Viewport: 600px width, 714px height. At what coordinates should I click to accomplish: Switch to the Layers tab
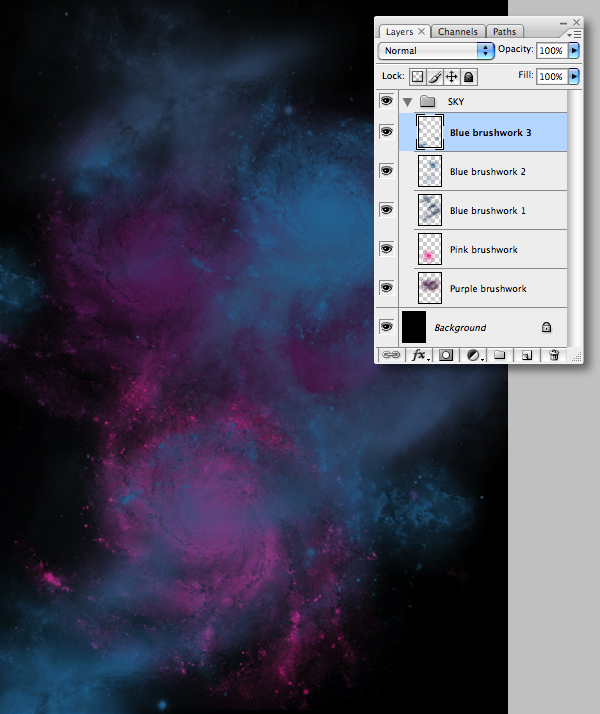(399, 32)
